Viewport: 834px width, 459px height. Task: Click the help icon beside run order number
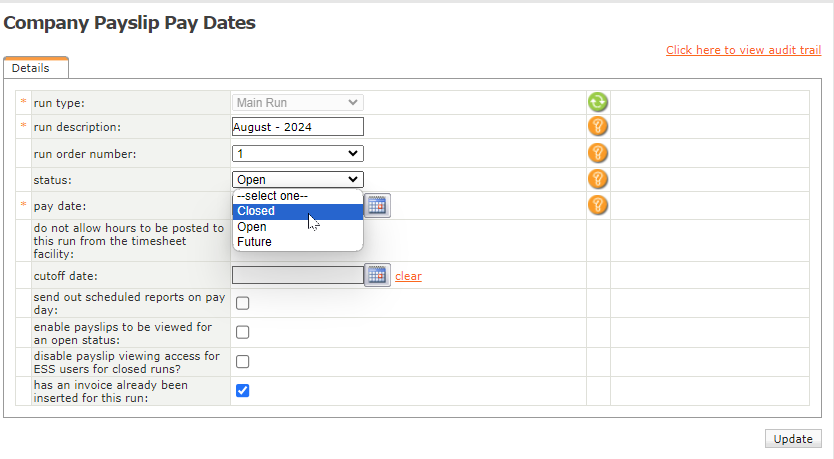click(x=597, y=153)
